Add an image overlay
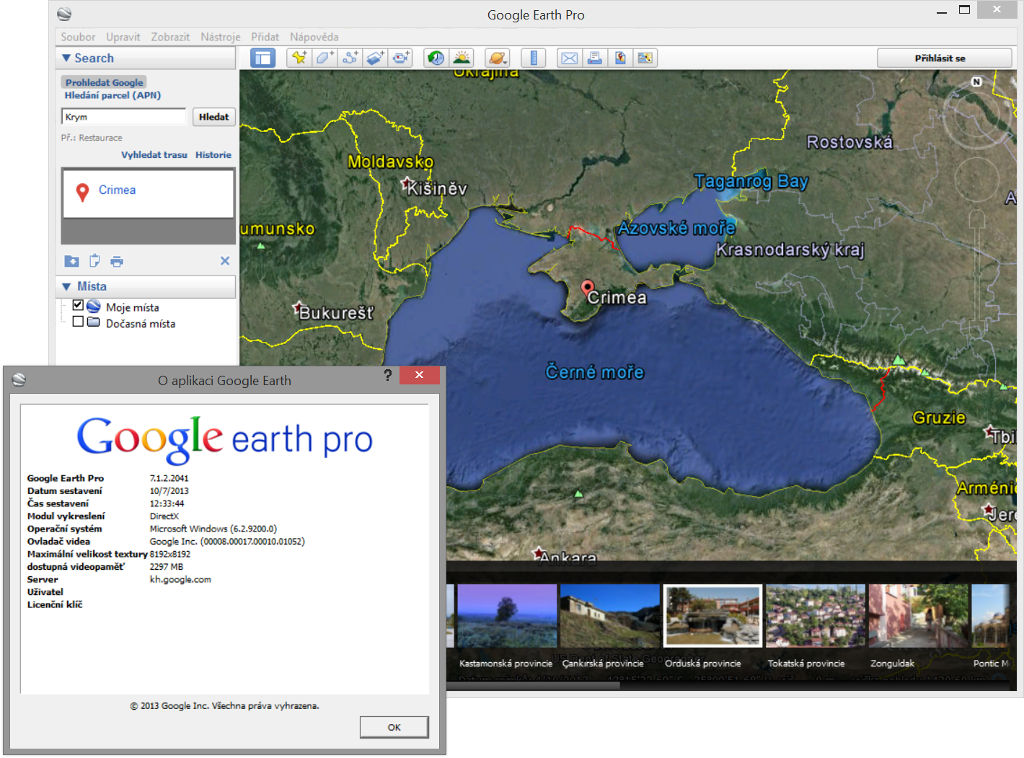The image size is (1024, 758). (375, 58)
